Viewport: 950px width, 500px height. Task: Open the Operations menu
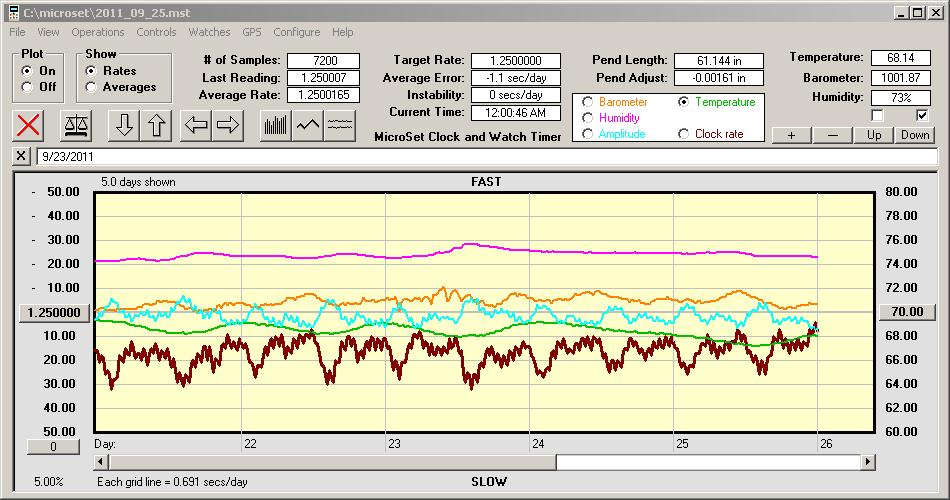click(98, 32)
